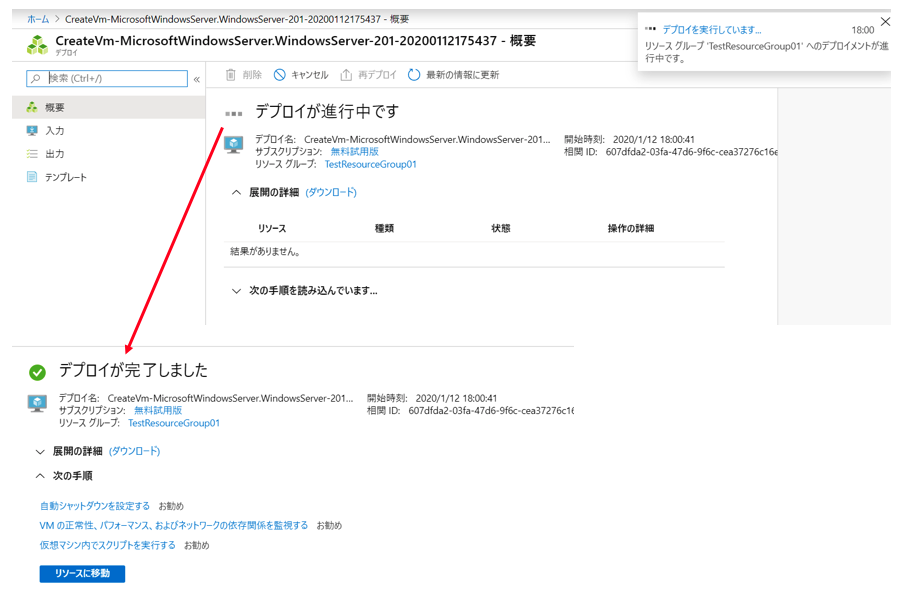Click 最新の情報に更新 refresh button
The height and width of the screenshot is (589, 898).
tap(454, 74)
